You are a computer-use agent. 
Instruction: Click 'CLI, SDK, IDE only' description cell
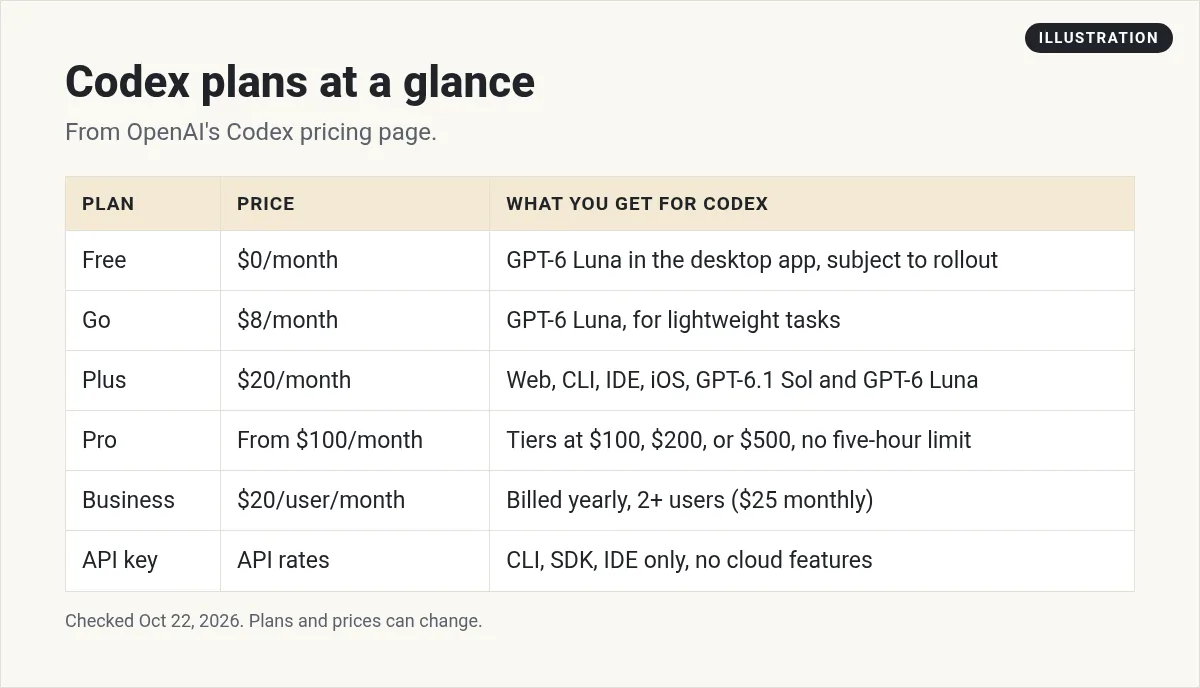812,560
